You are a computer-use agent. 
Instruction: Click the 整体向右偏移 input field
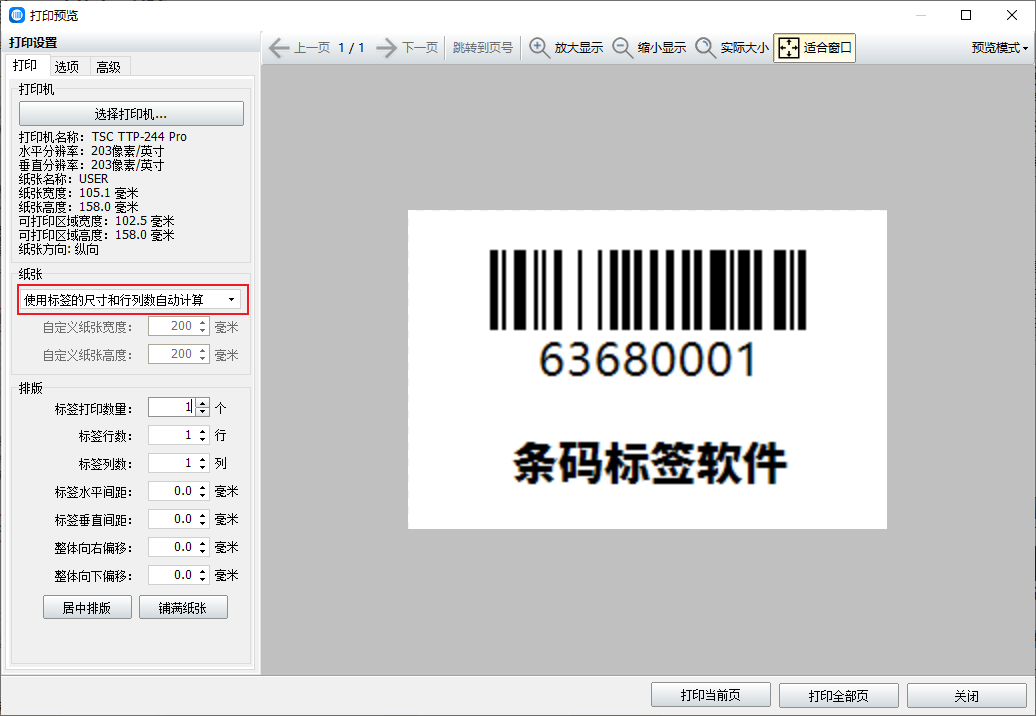[x=172, y=548]
